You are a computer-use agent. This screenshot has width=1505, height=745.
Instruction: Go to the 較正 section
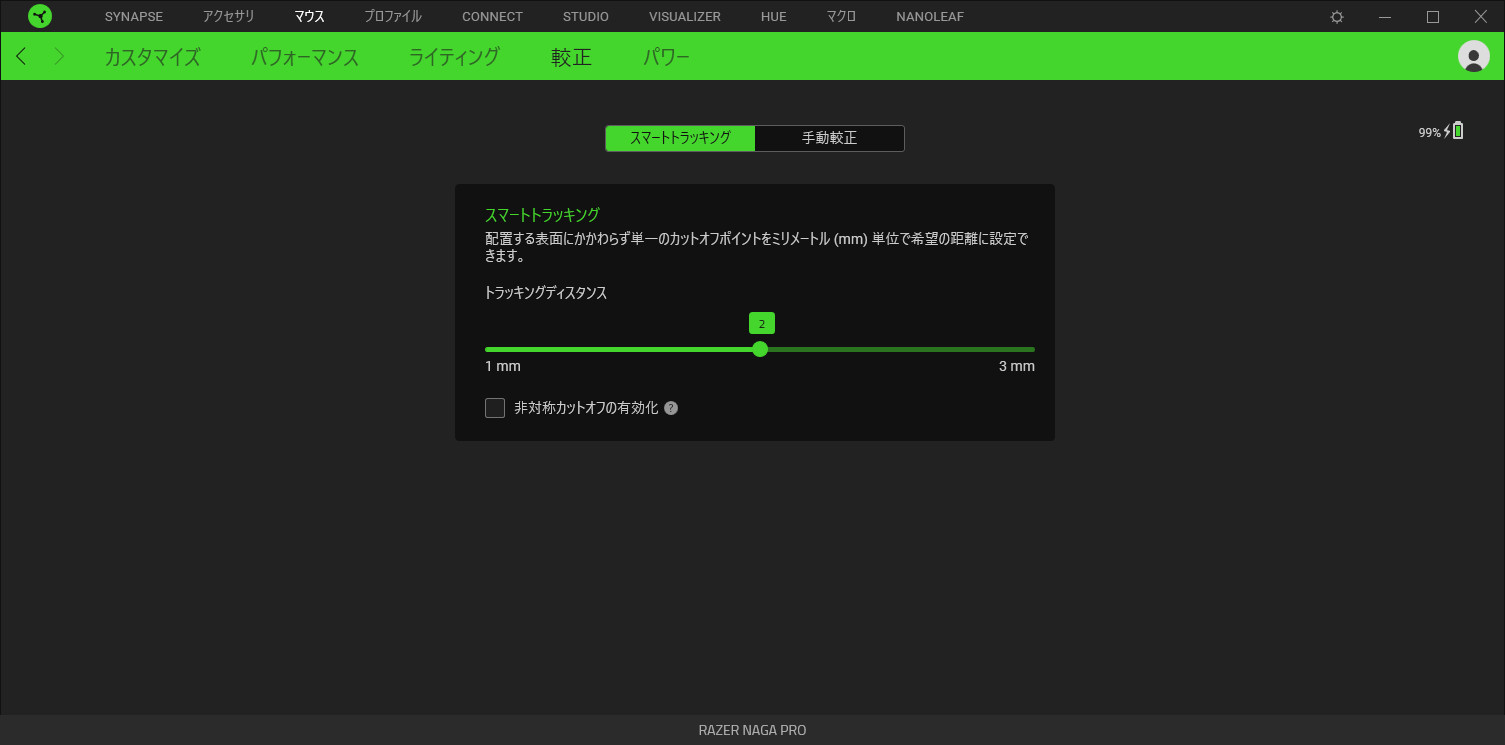(x=571, y=57)
